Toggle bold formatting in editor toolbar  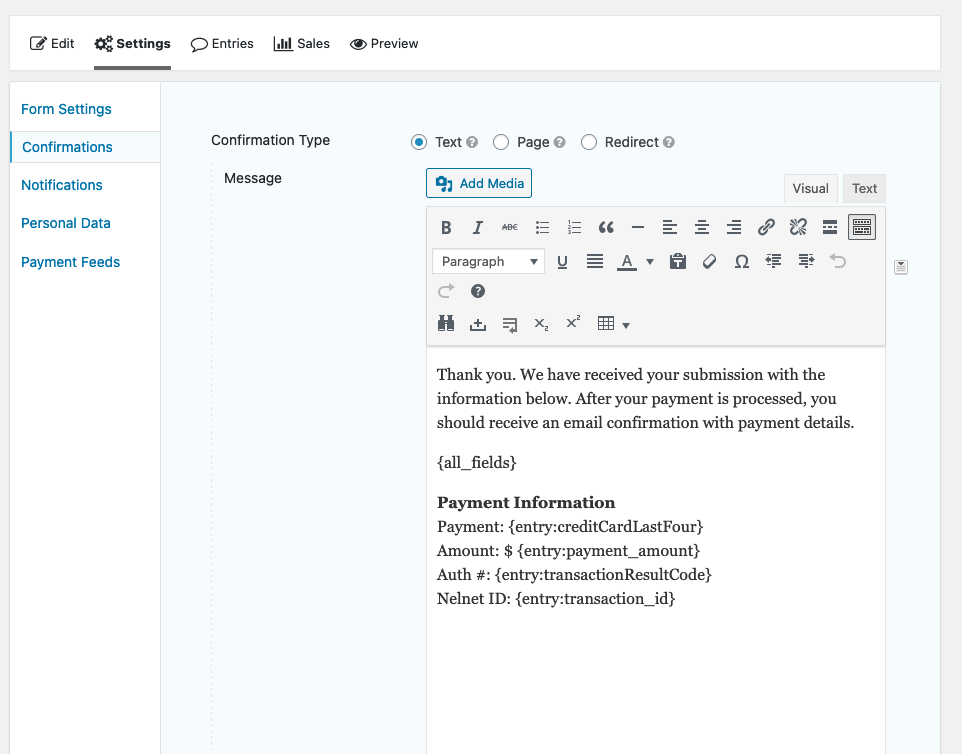point(446,228)
